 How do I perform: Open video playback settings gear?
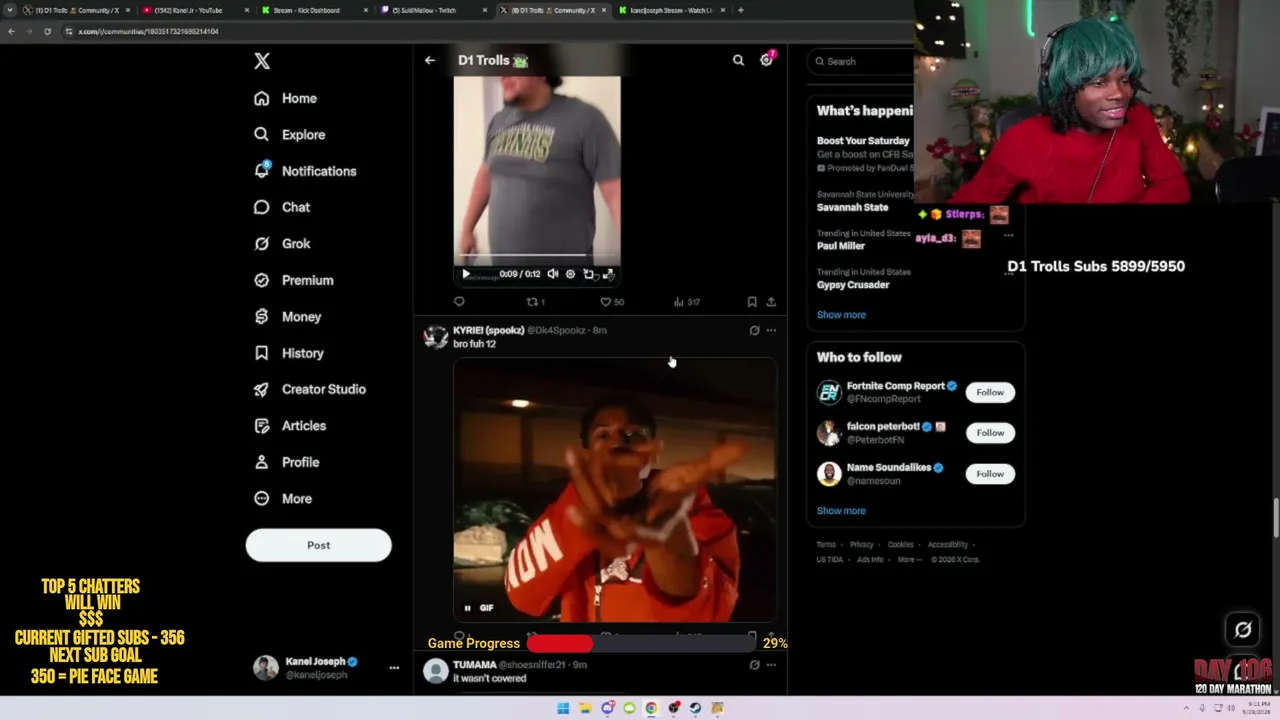click(570, 274)
